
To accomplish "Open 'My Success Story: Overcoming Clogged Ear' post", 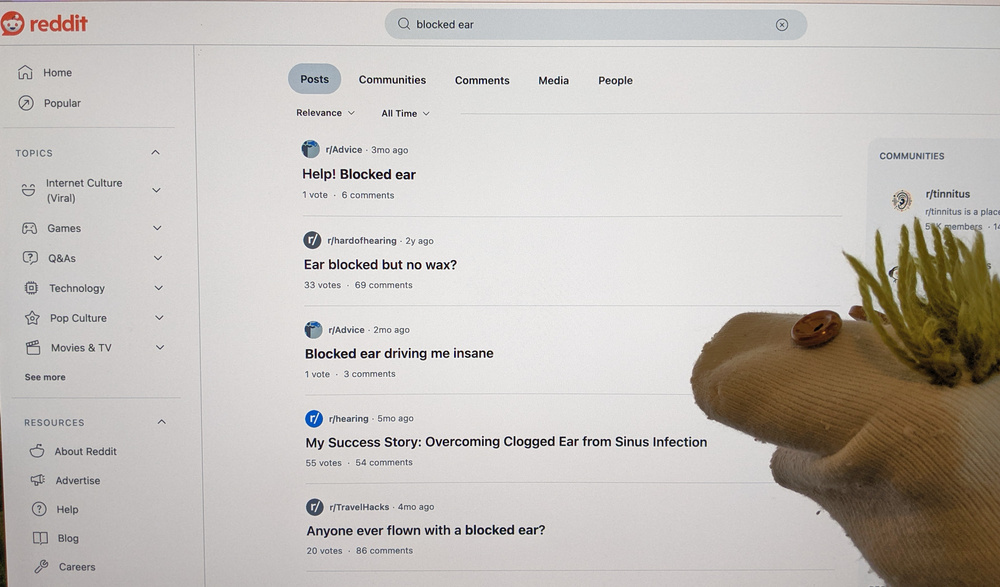I will tap(506, 442).
